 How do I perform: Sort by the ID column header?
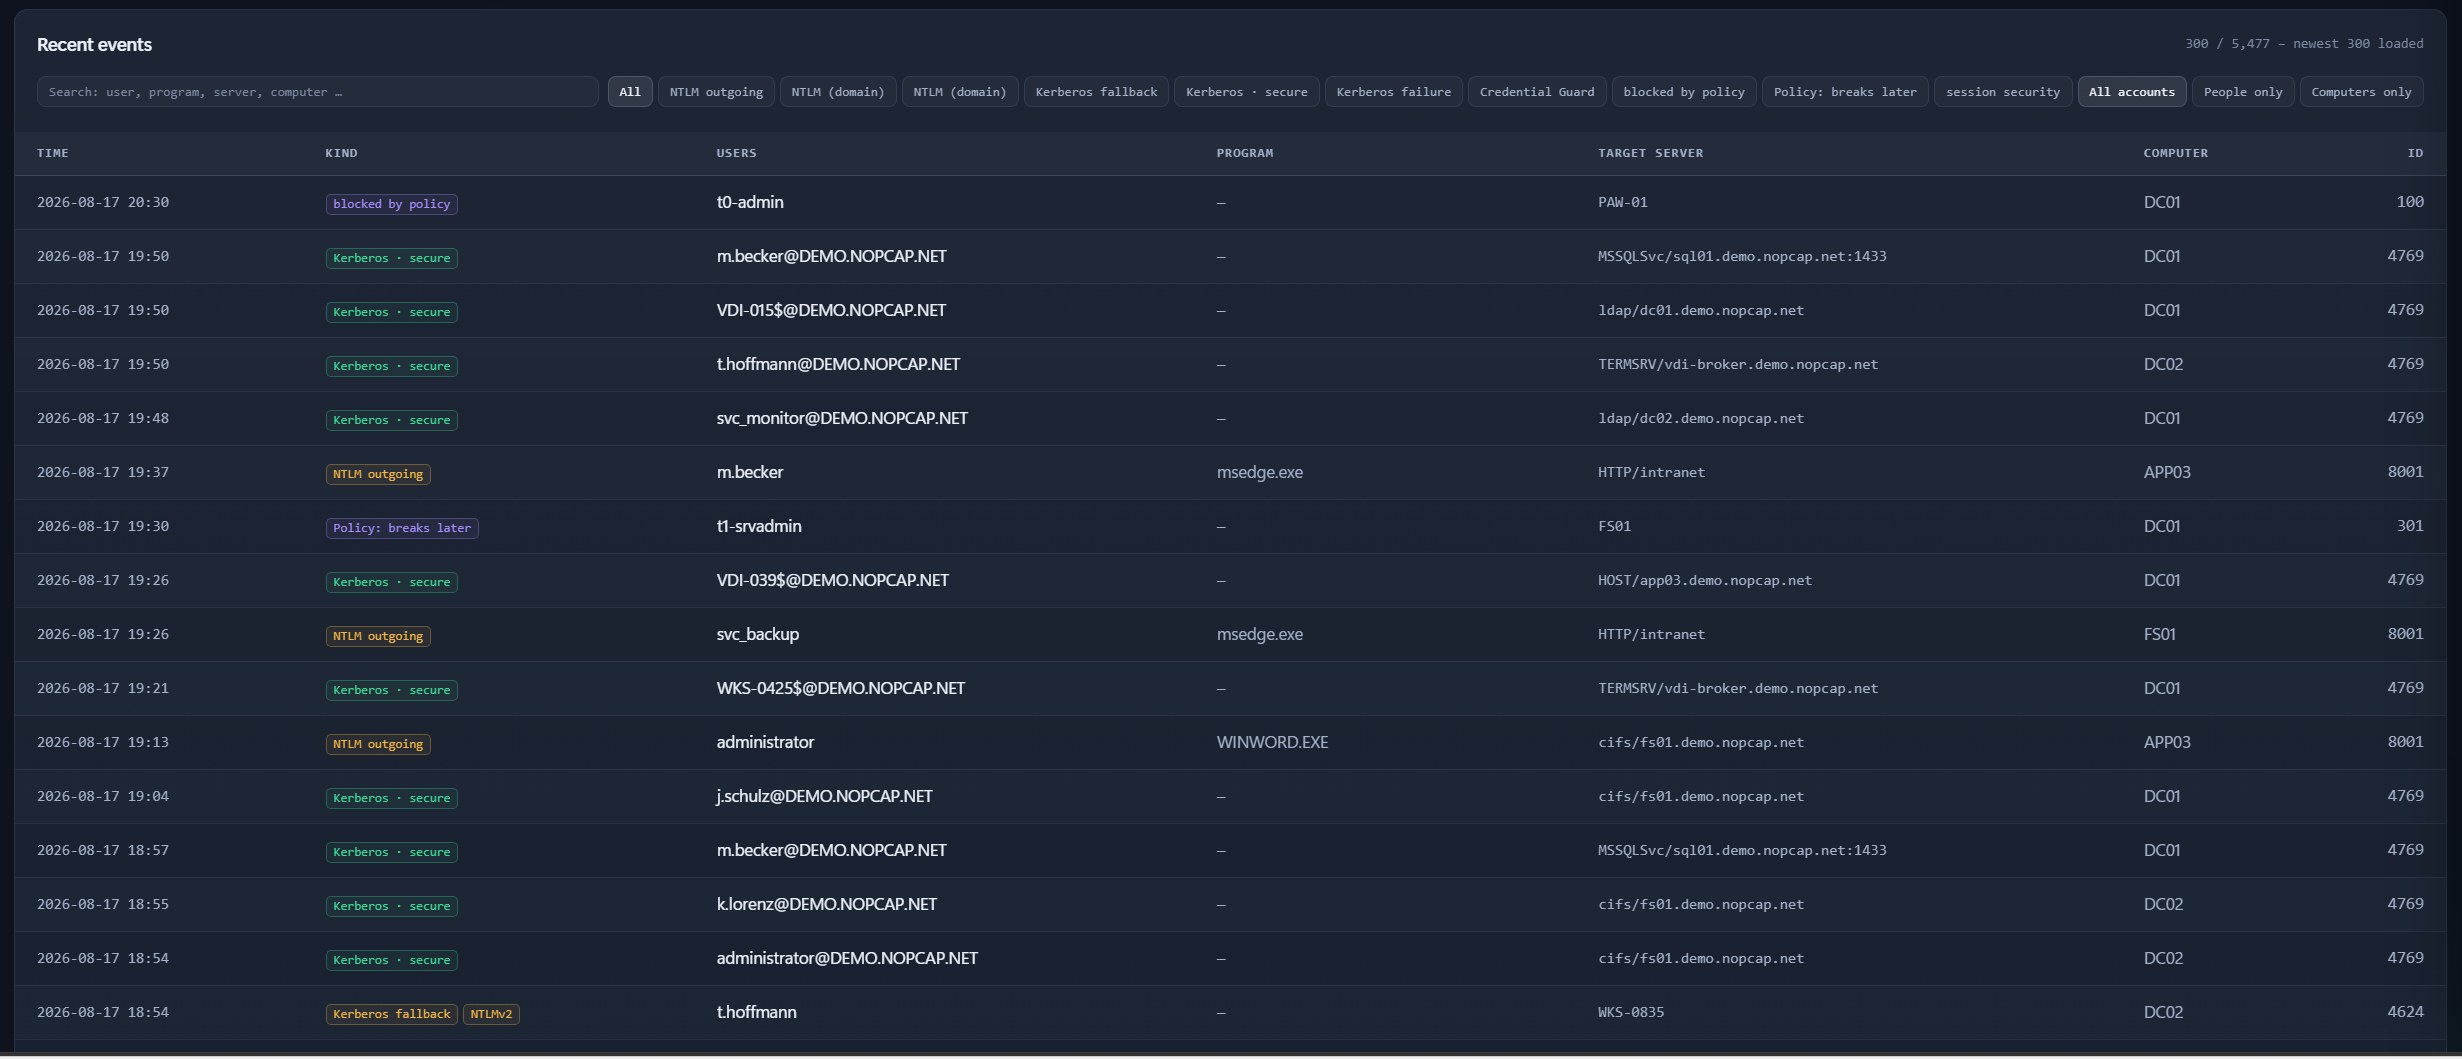tap(2415, 153)
